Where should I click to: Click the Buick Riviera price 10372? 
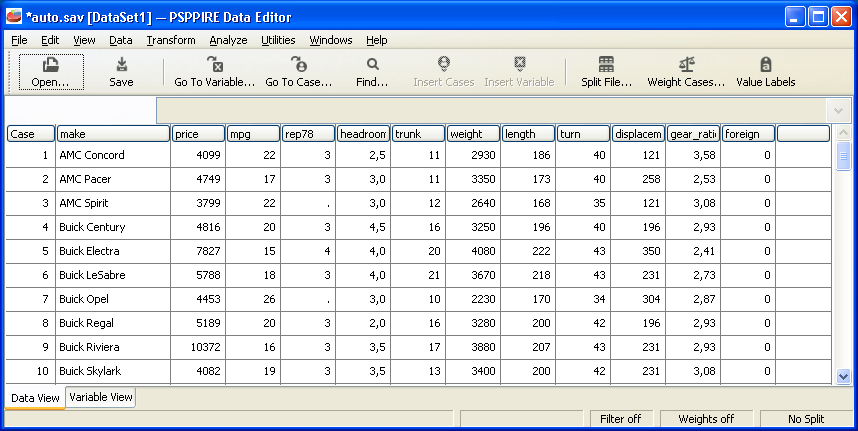coord(198,347)
